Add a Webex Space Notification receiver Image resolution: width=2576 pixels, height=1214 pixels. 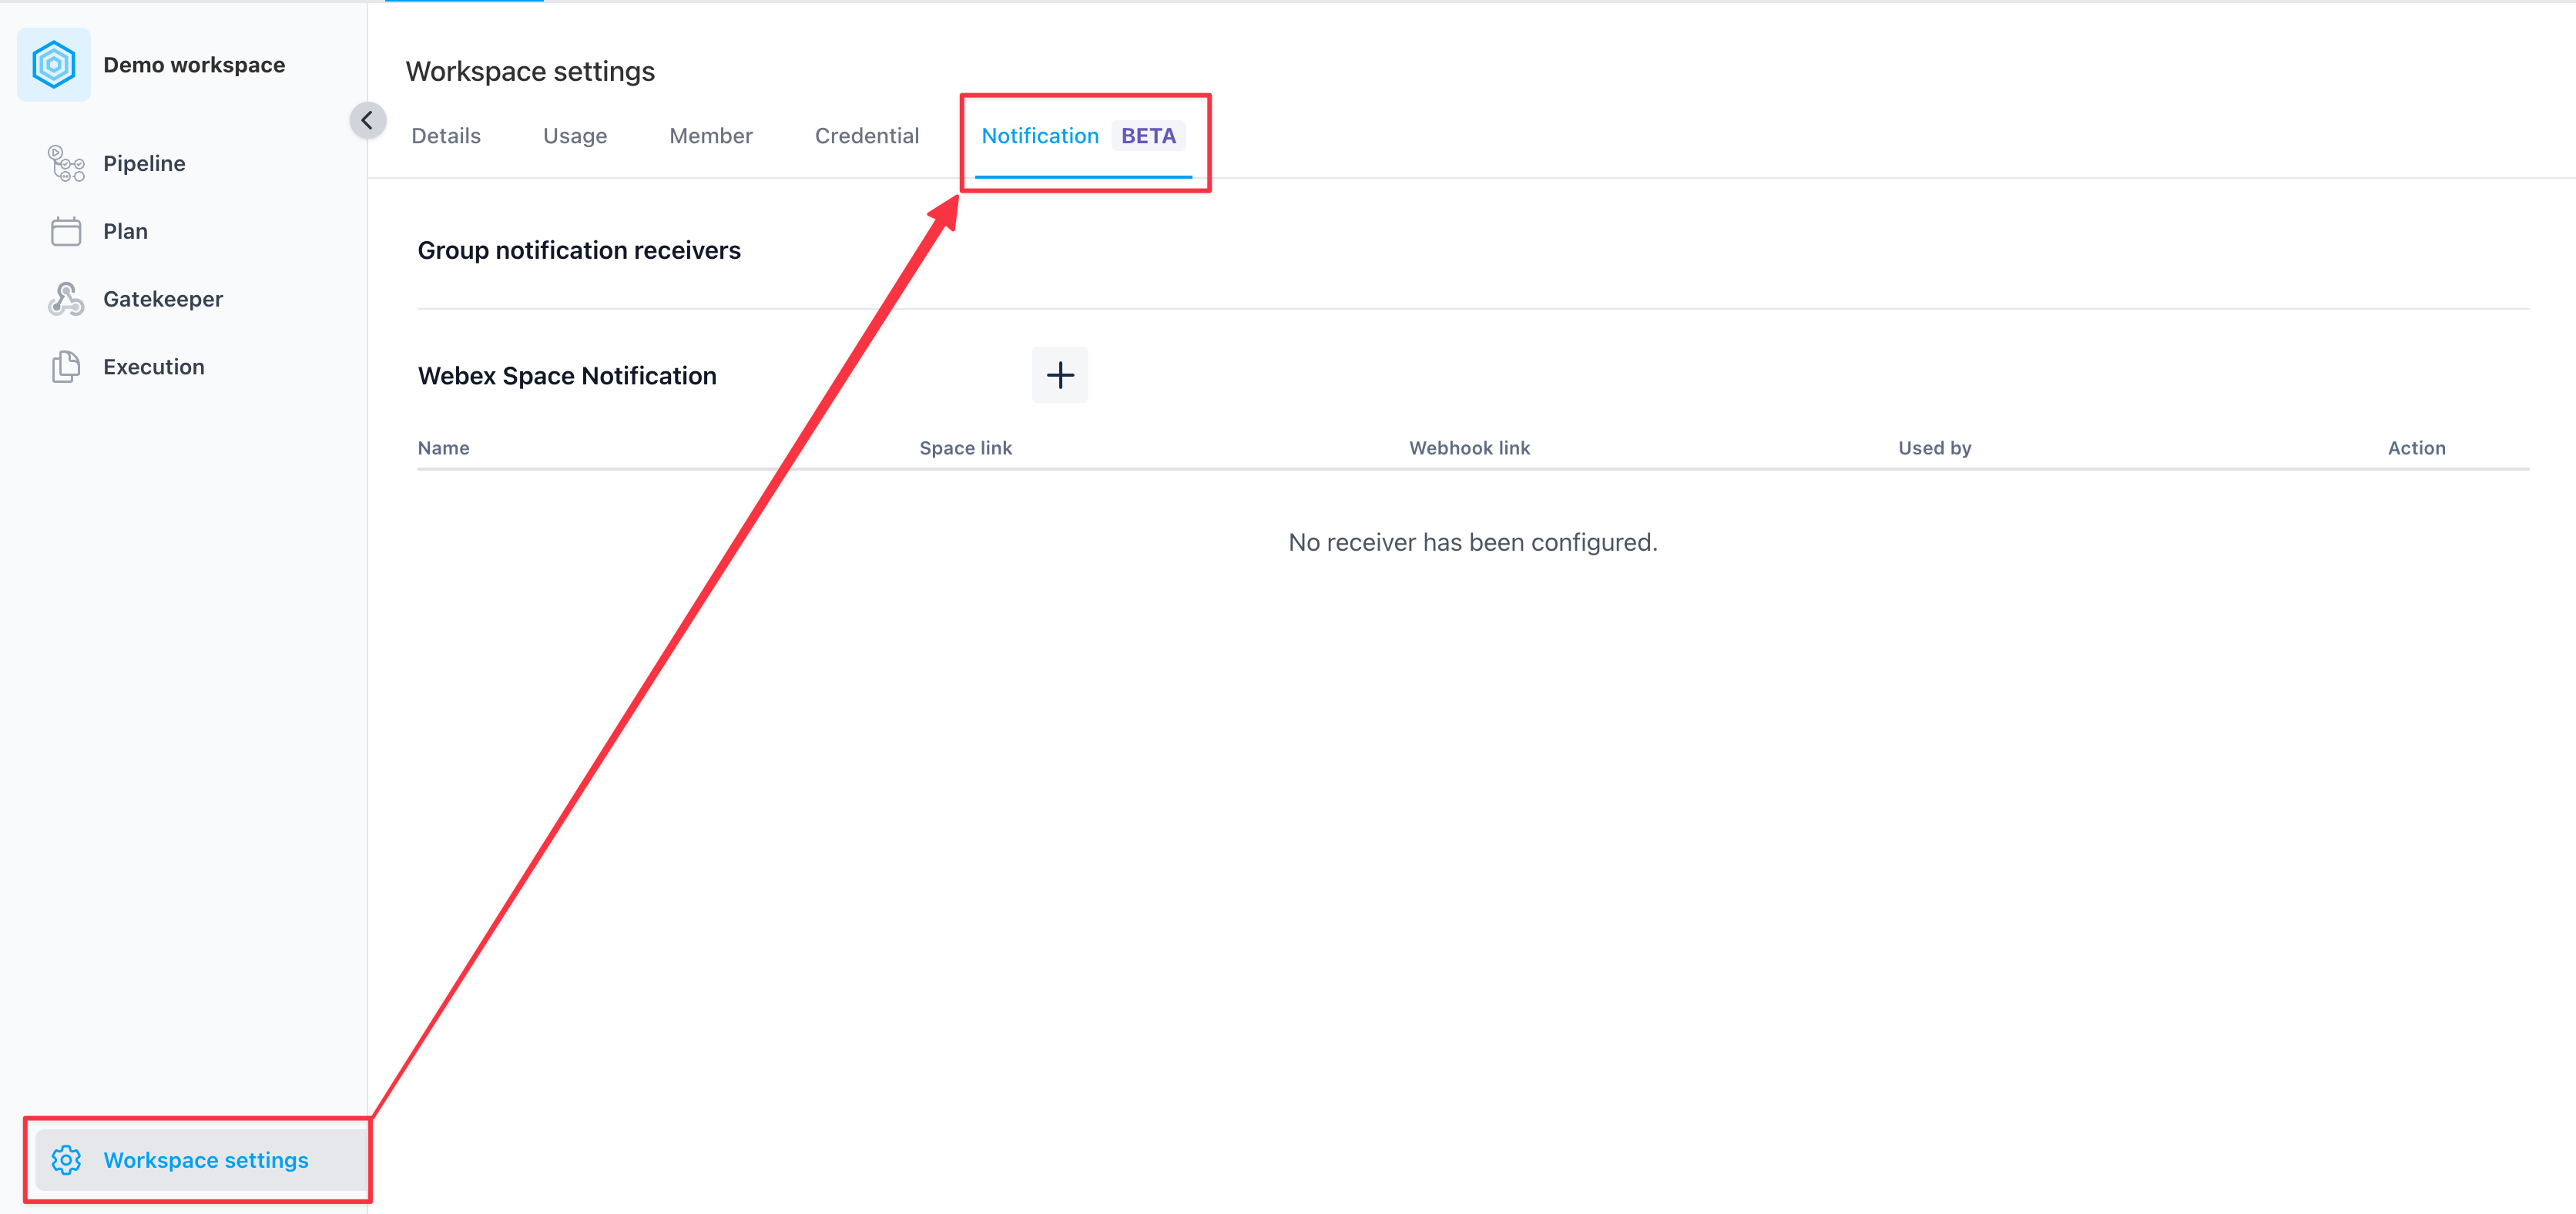[x=1060, y=375]
